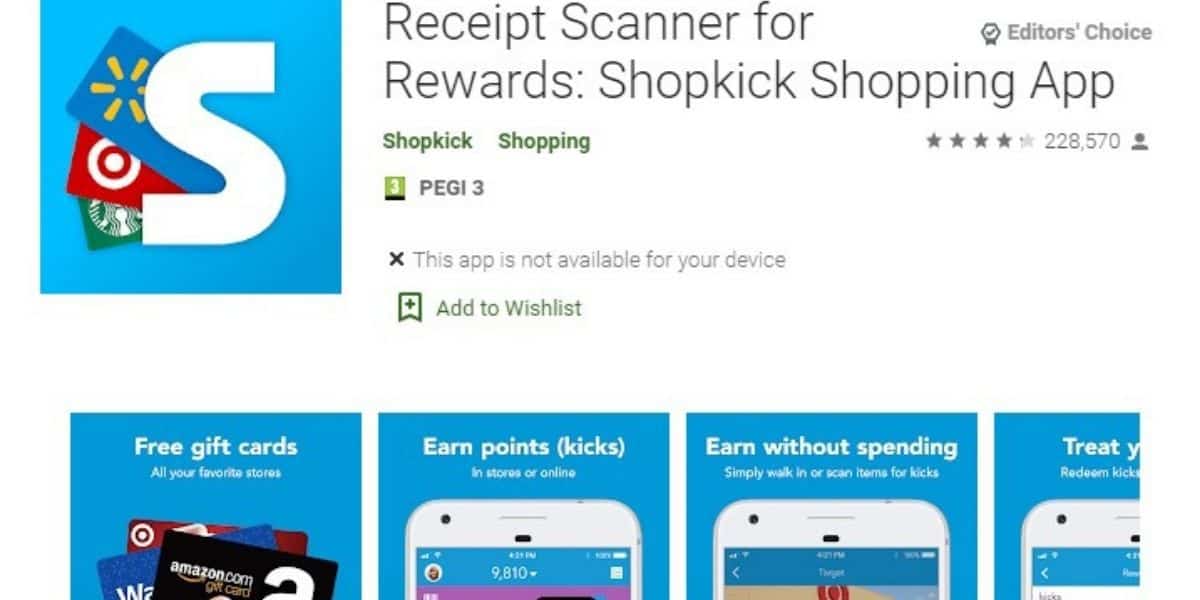Open the partially visible Treat screenshot
The width and height of the screenshot is (1200, 600).
click(x=1067, y=506)
